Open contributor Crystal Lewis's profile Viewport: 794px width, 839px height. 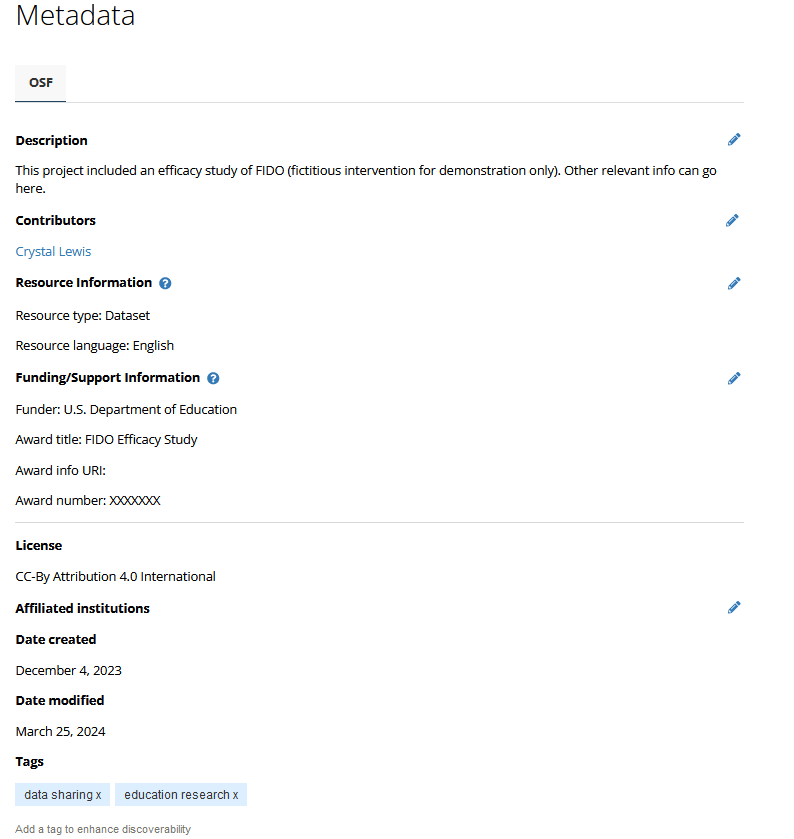[53, 252]
